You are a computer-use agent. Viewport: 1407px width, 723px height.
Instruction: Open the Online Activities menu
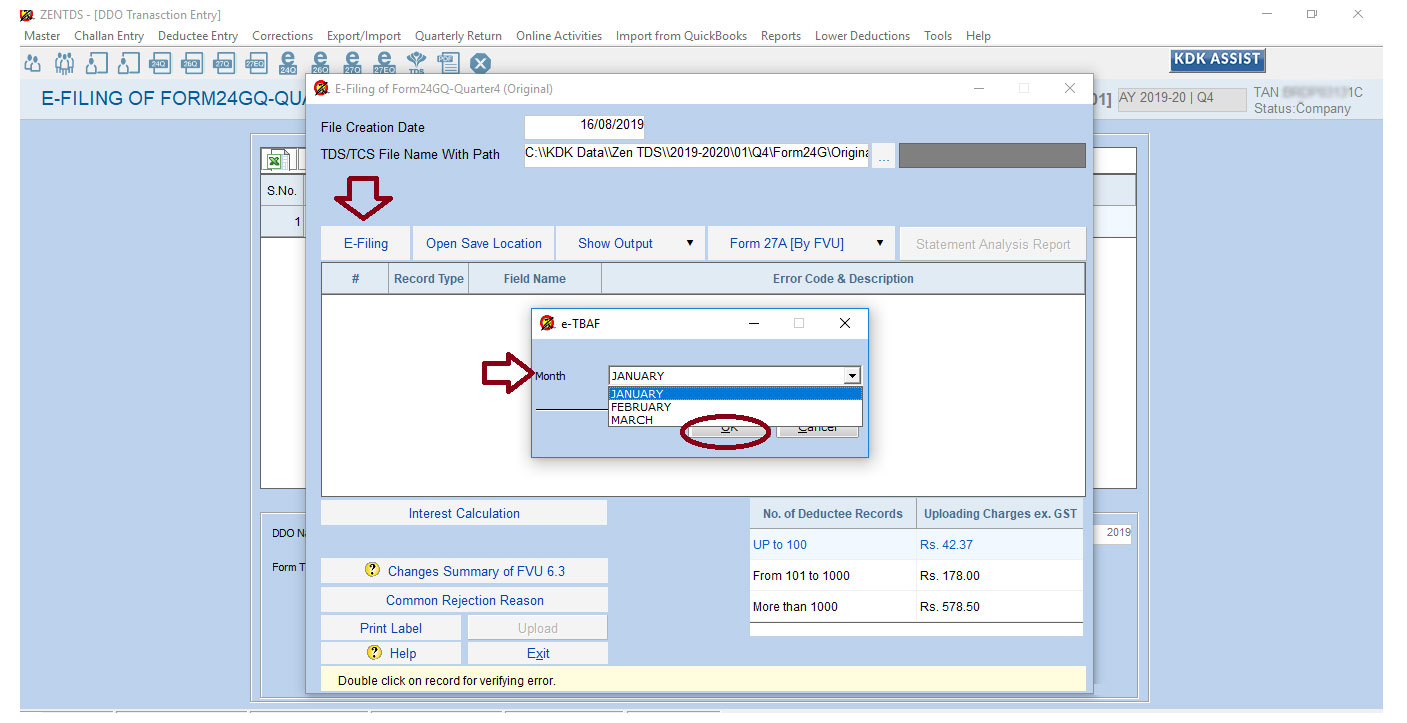tap(559, 36)
